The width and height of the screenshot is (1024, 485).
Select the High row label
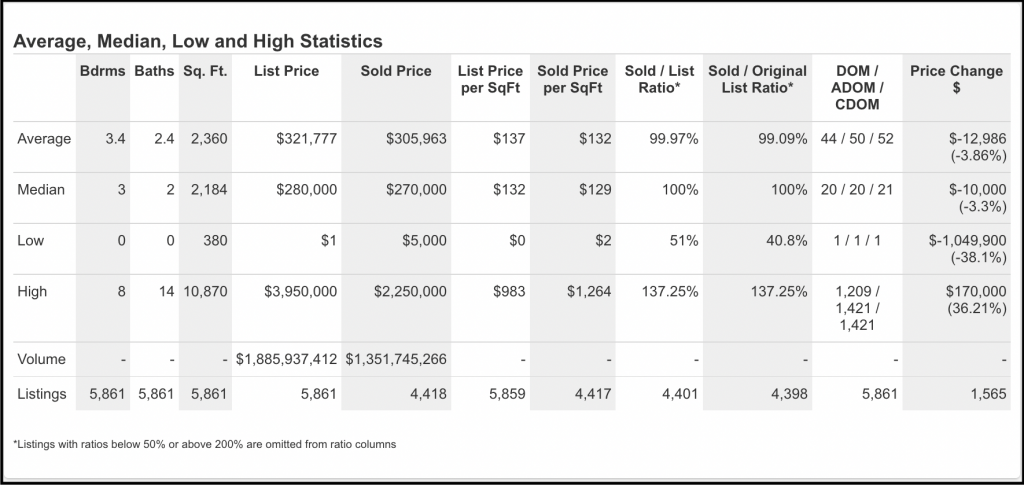[x=33, y=291]
